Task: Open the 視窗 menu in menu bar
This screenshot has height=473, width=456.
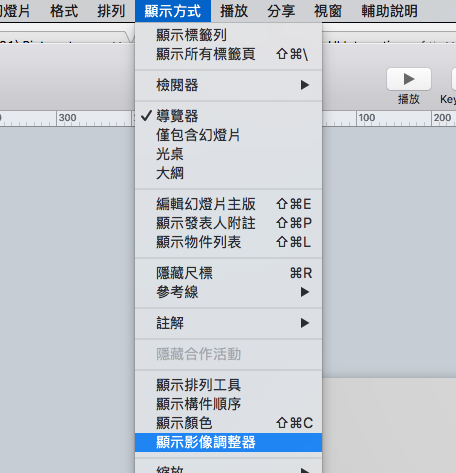Action: pos(328,11)
